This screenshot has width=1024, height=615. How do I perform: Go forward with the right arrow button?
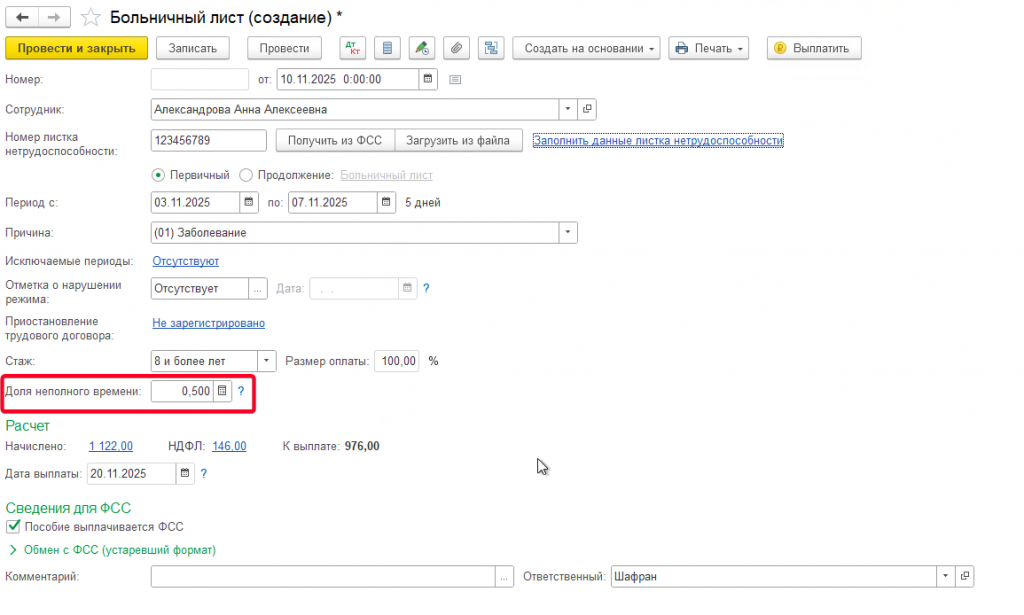pyautogui.click(x=54, y=18)
